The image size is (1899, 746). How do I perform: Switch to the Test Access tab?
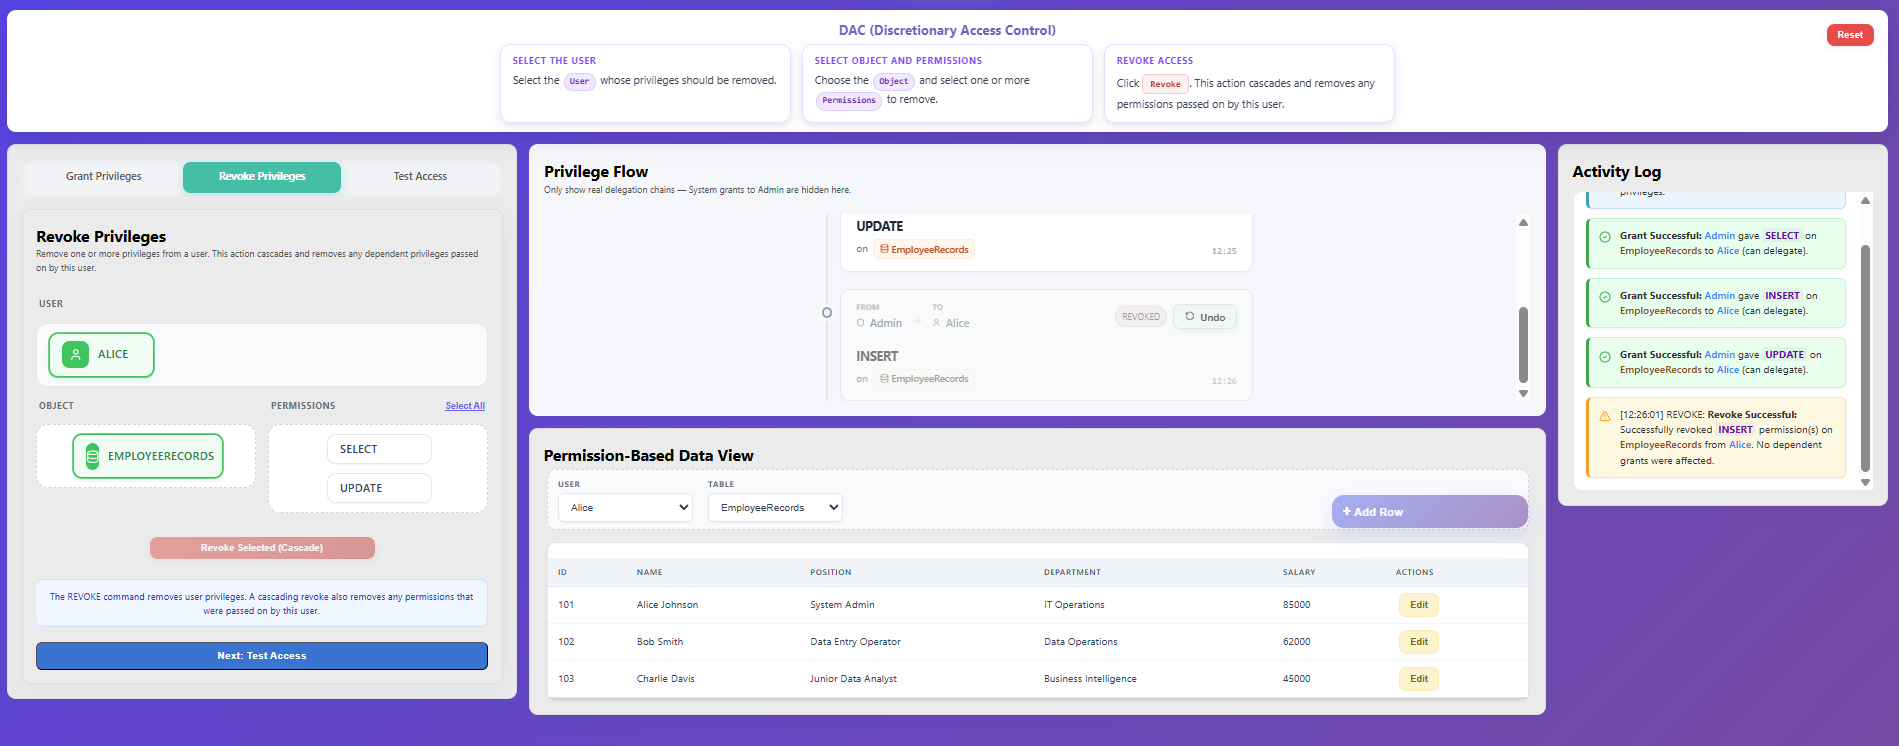pos(420,177)
